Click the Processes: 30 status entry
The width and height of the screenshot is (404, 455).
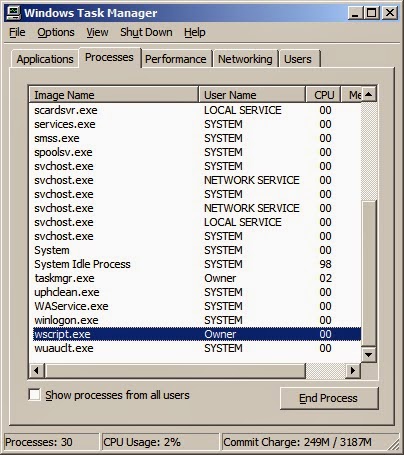pyautogui.click(x=52, y=442)
